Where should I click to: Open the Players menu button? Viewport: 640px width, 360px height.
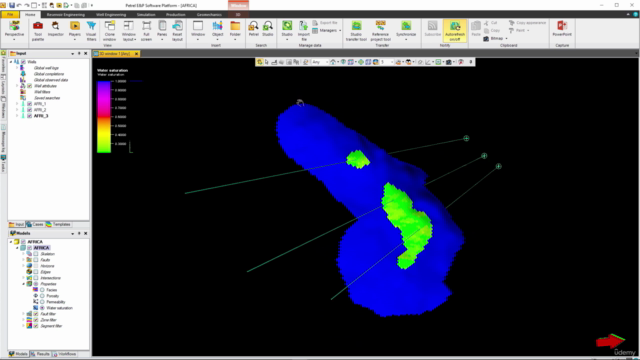tap(75, 31)
